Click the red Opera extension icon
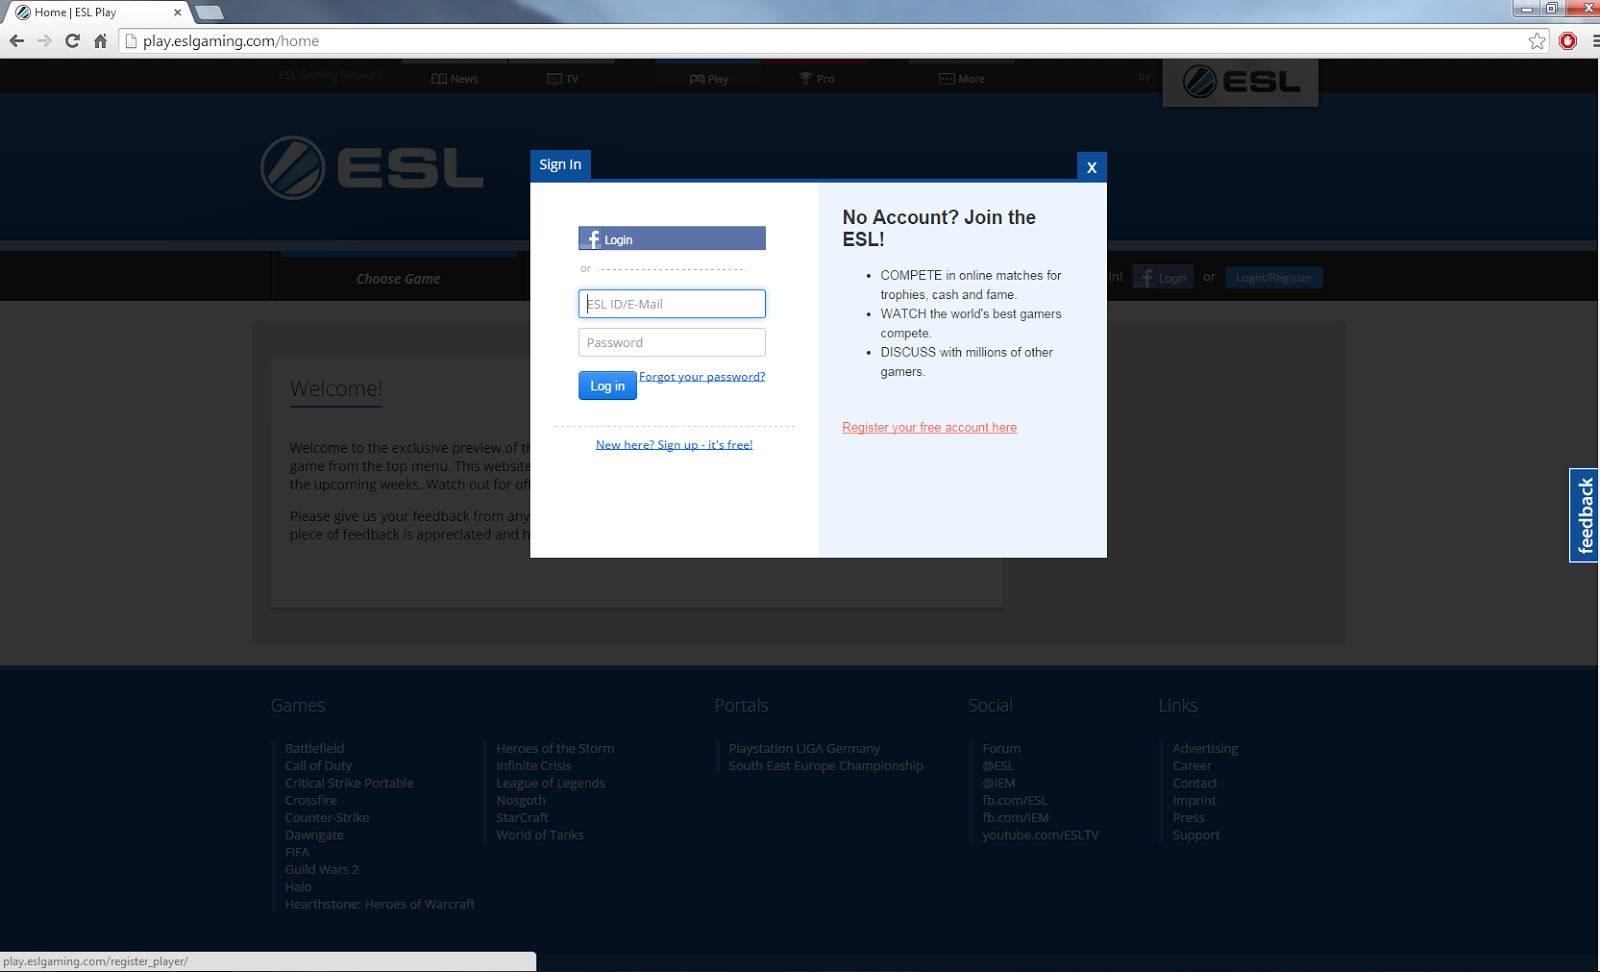This screenshot has width=1600, height=972. coord(1568,41)
